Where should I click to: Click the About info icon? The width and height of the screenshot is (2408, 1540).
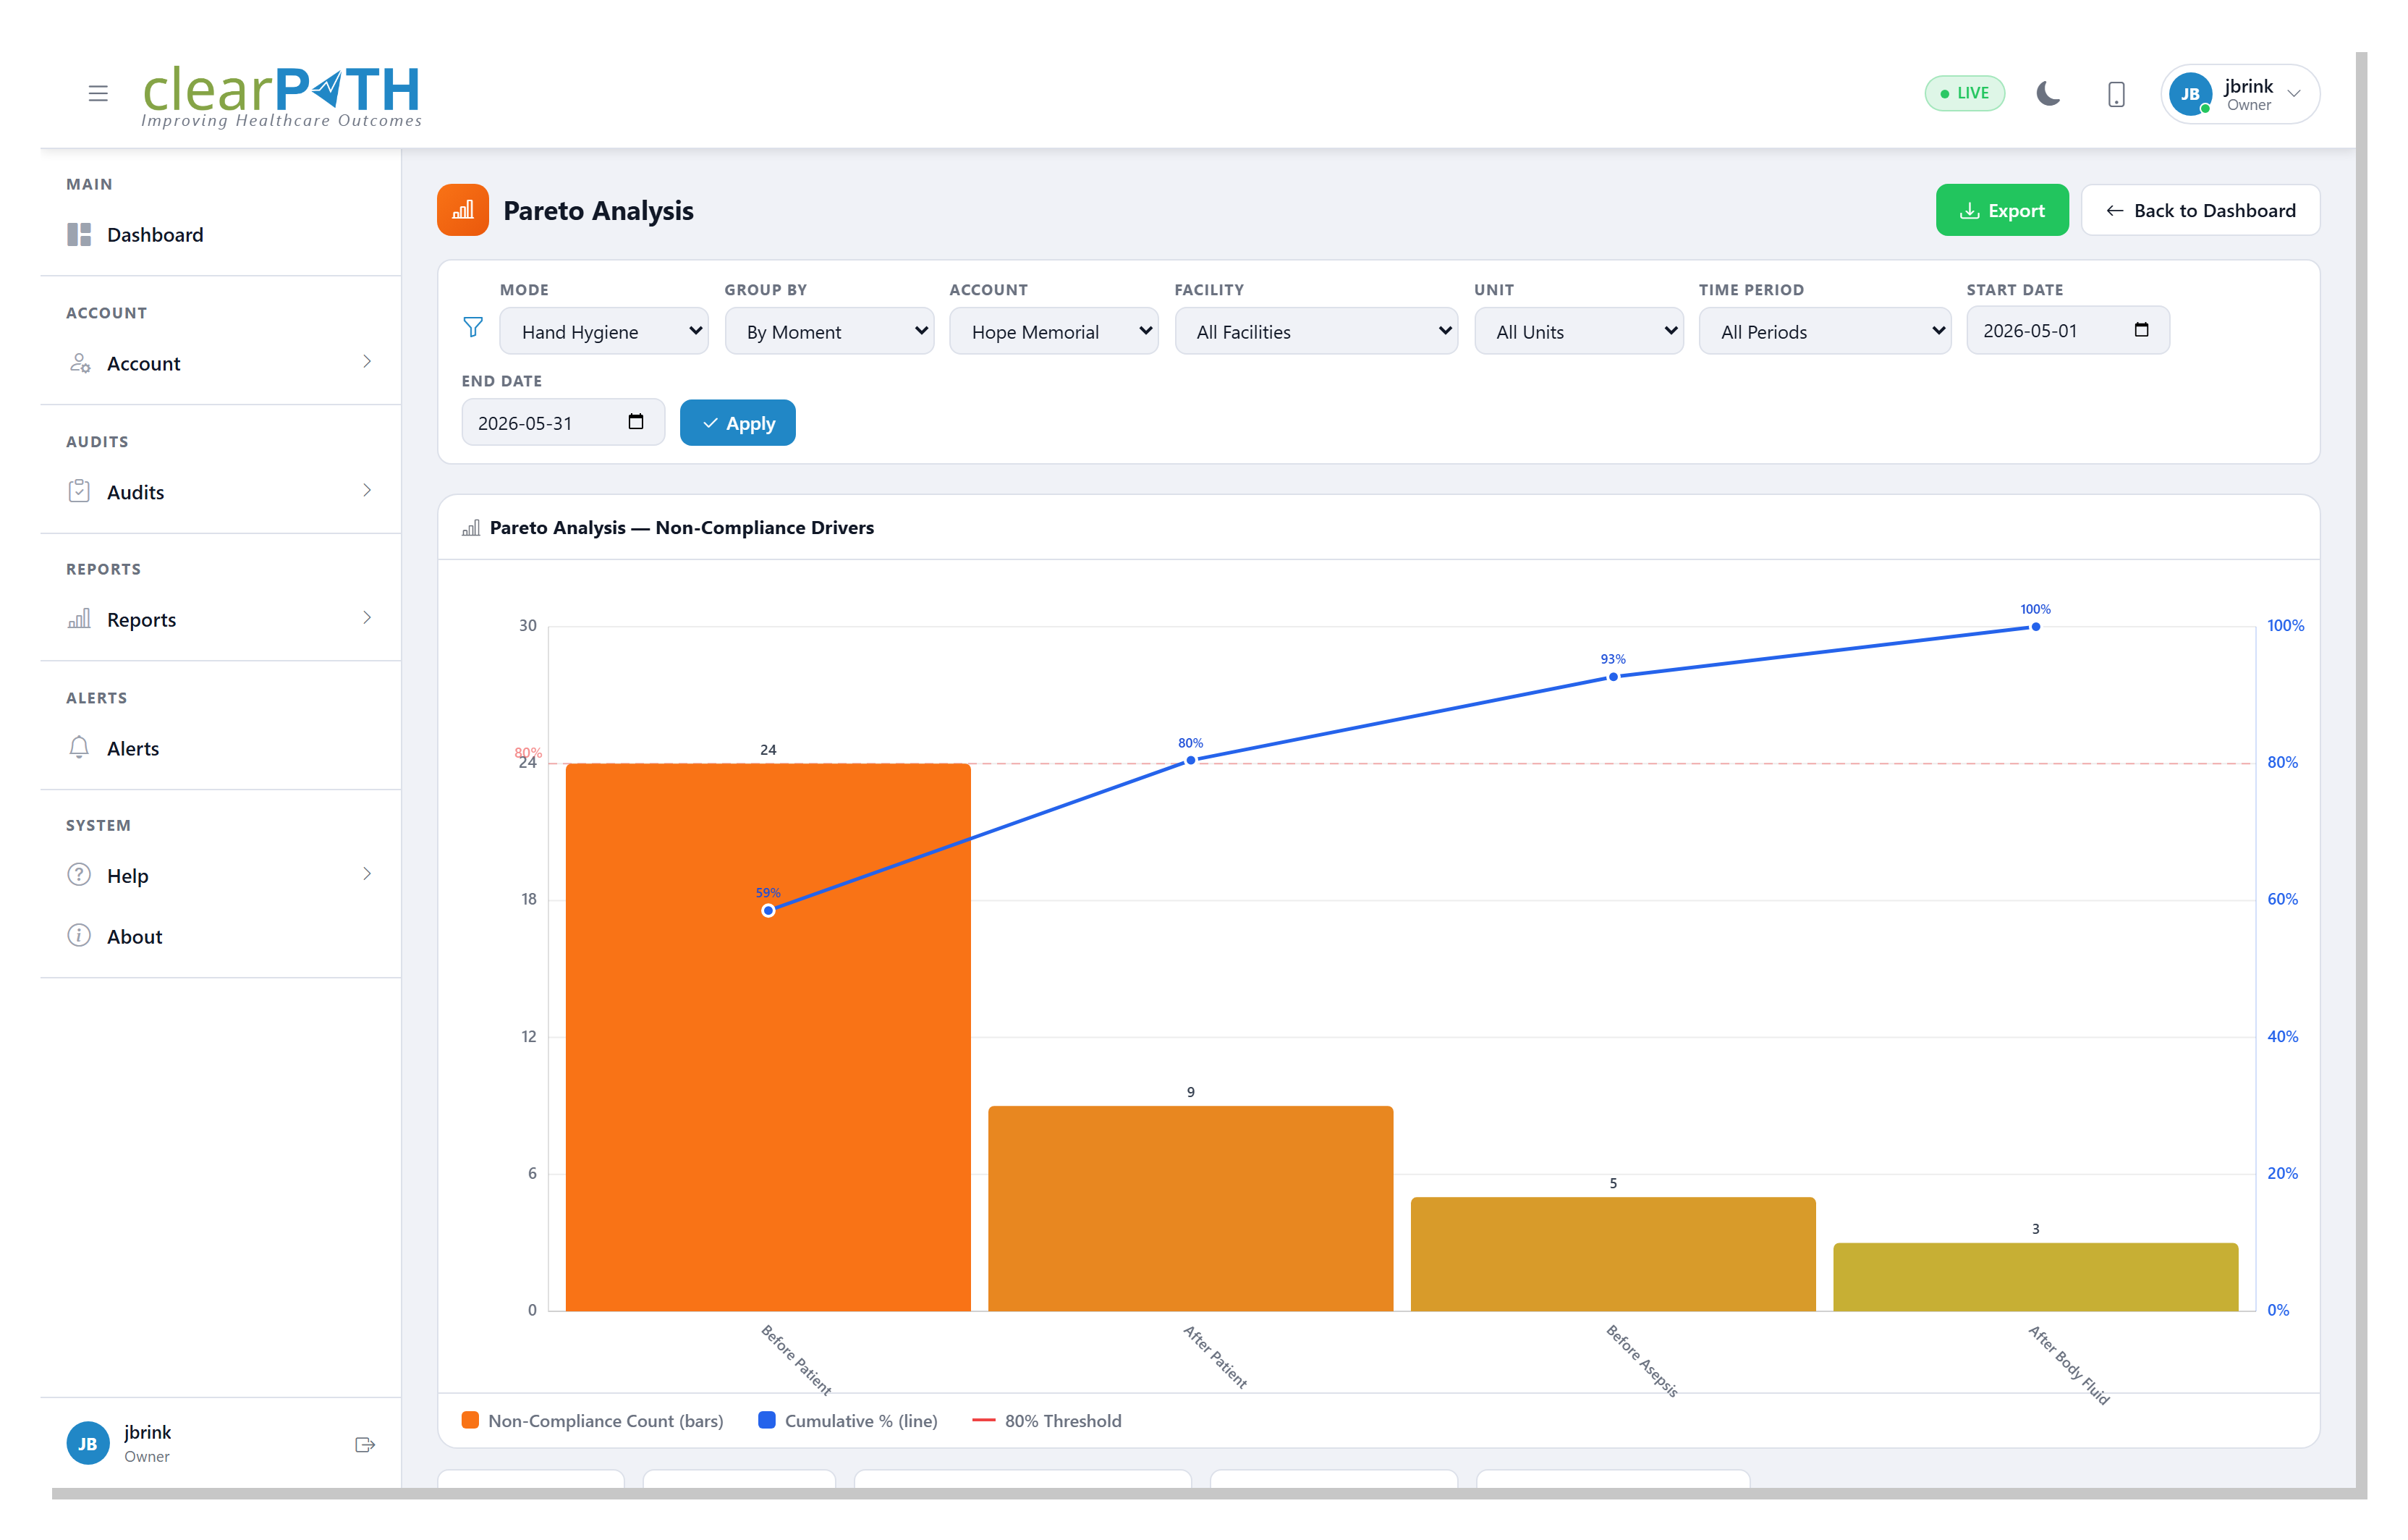pos(79,936)
